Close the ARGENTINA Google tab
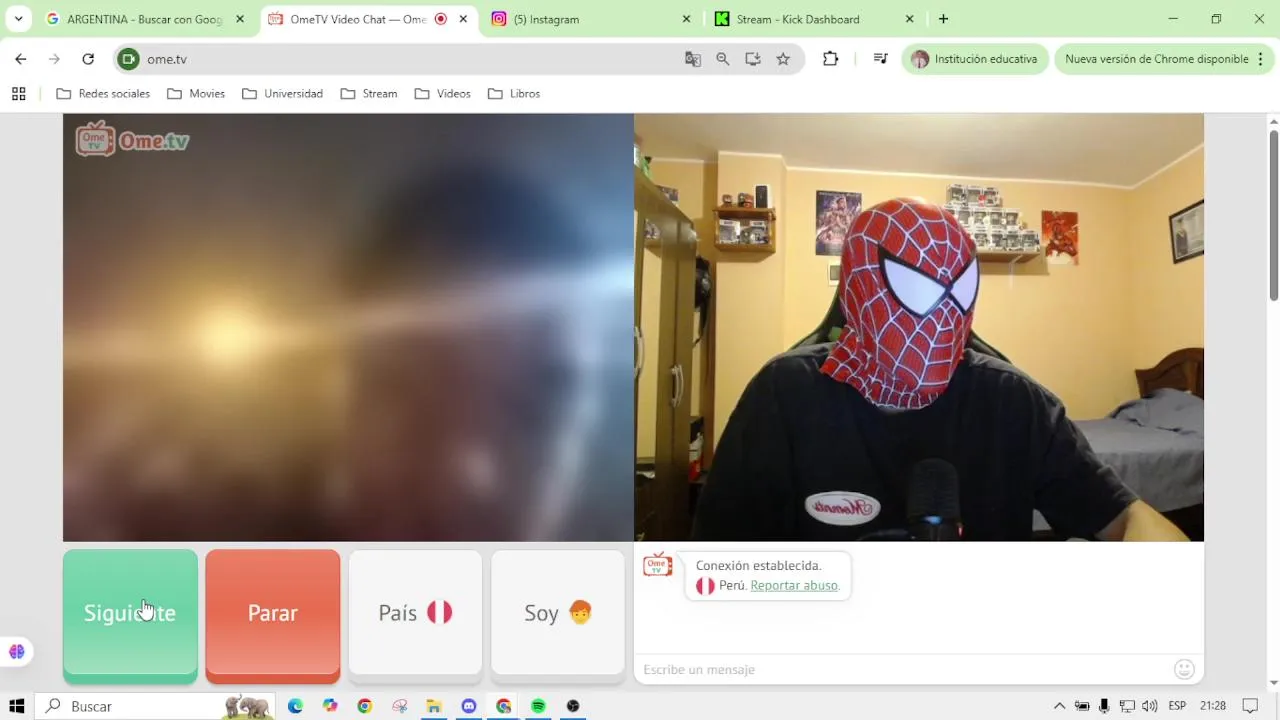Screen dimensions: 1280x720 [x=240, y=19]
